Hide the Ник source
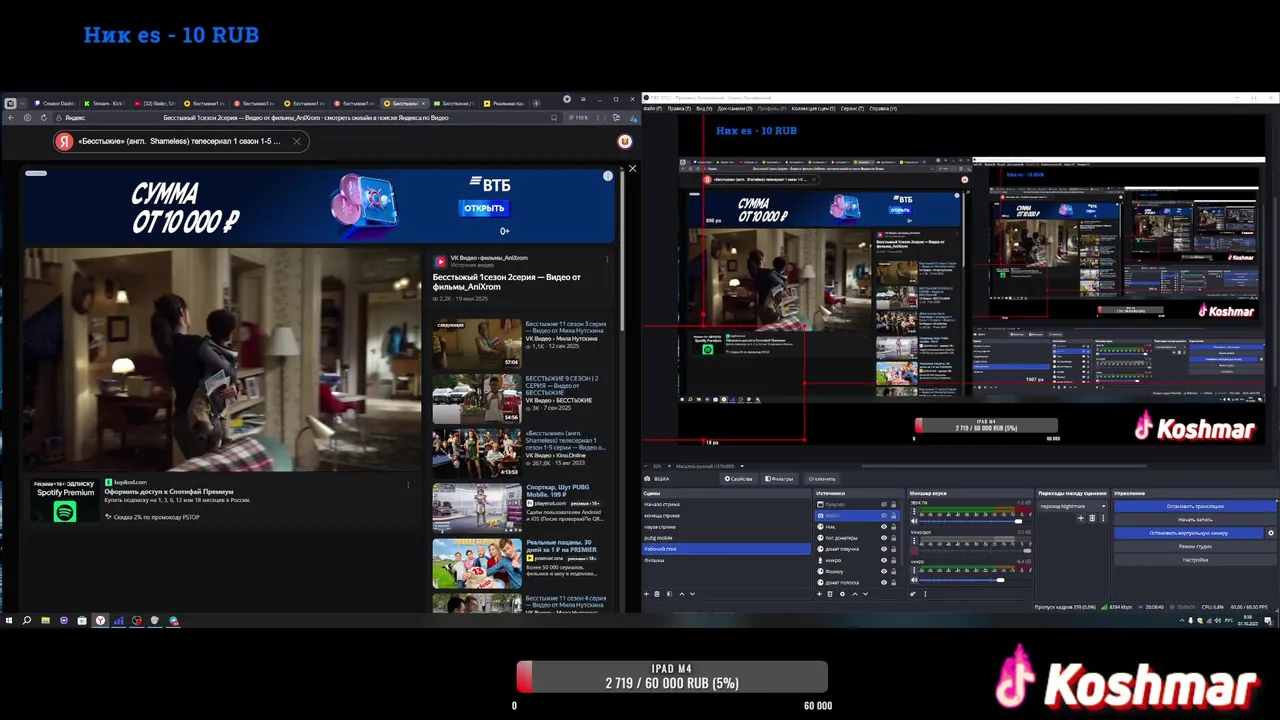The image size is (1280, 720). click(x=884, y=527)
